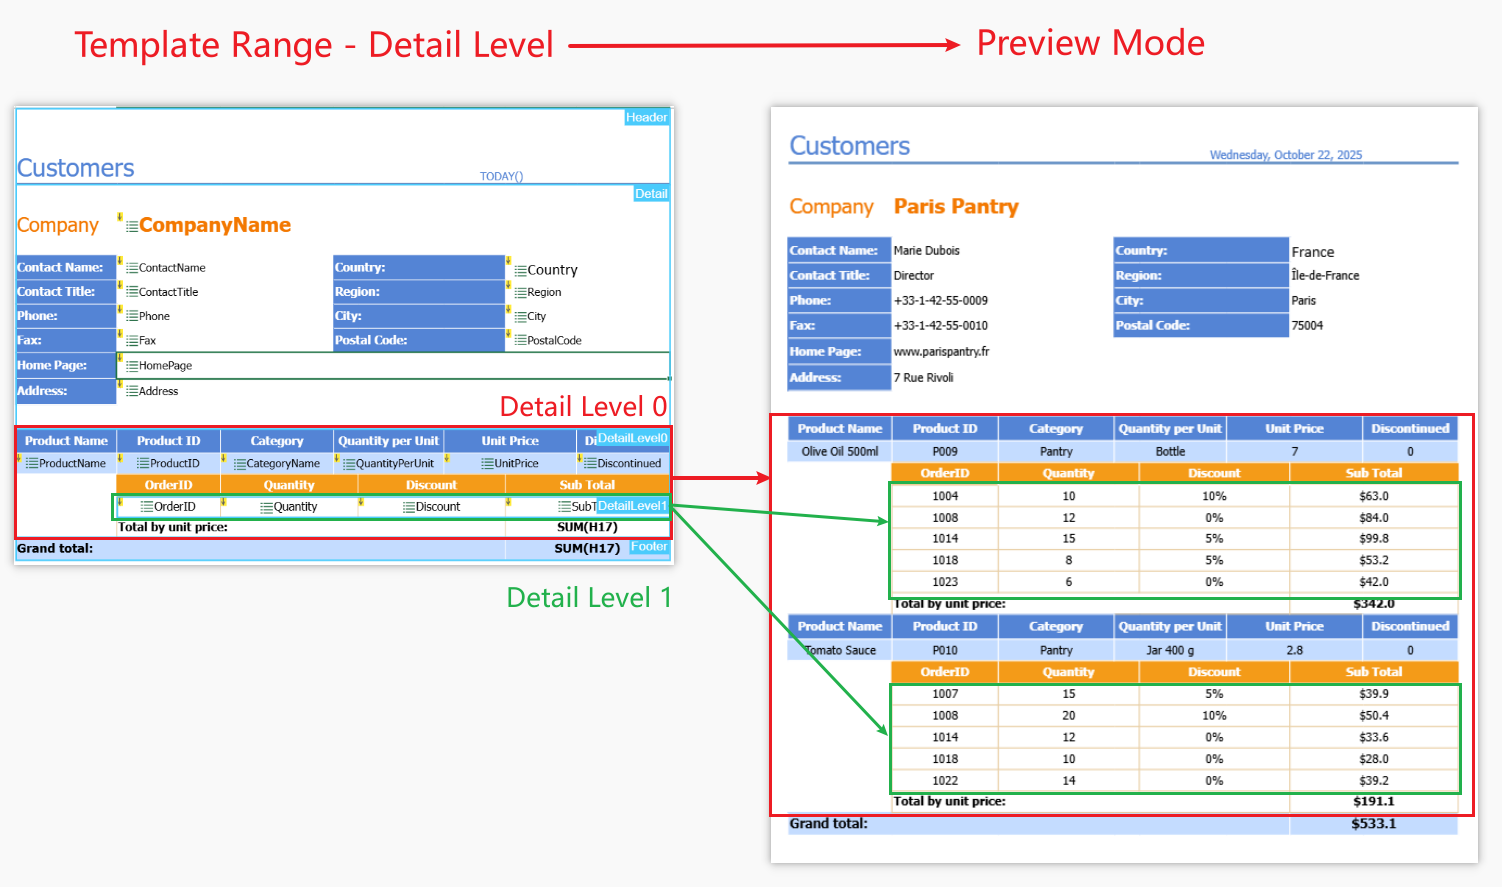Click the binding icon beside PostalCode field
Image resolution: width=1502 pixels, height=887 pixels.
click(520, 341)
